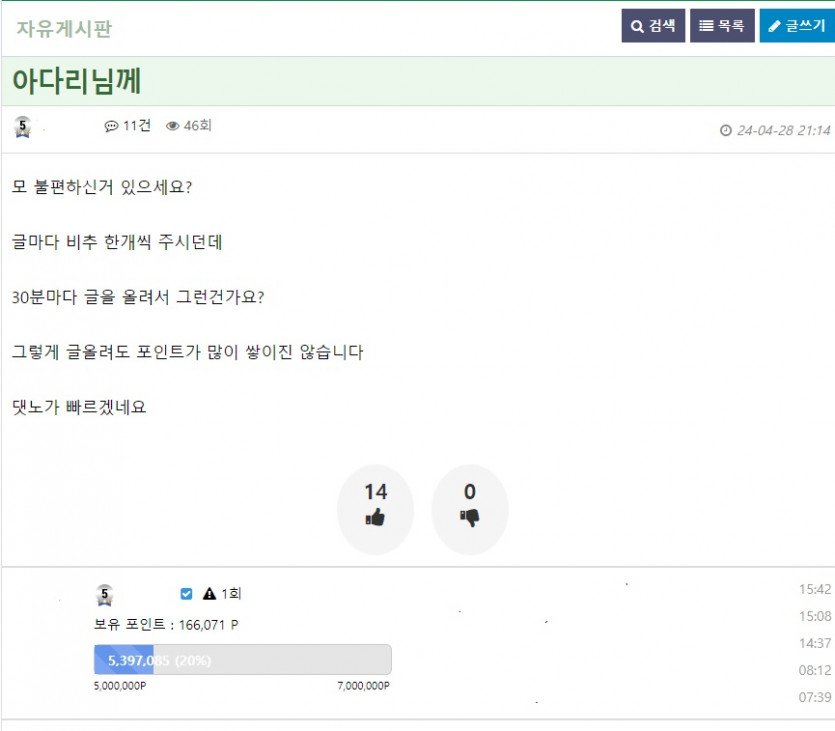Click the timestamp 08:12
This screenshot has width=835, height=731.
click(815, 671)
